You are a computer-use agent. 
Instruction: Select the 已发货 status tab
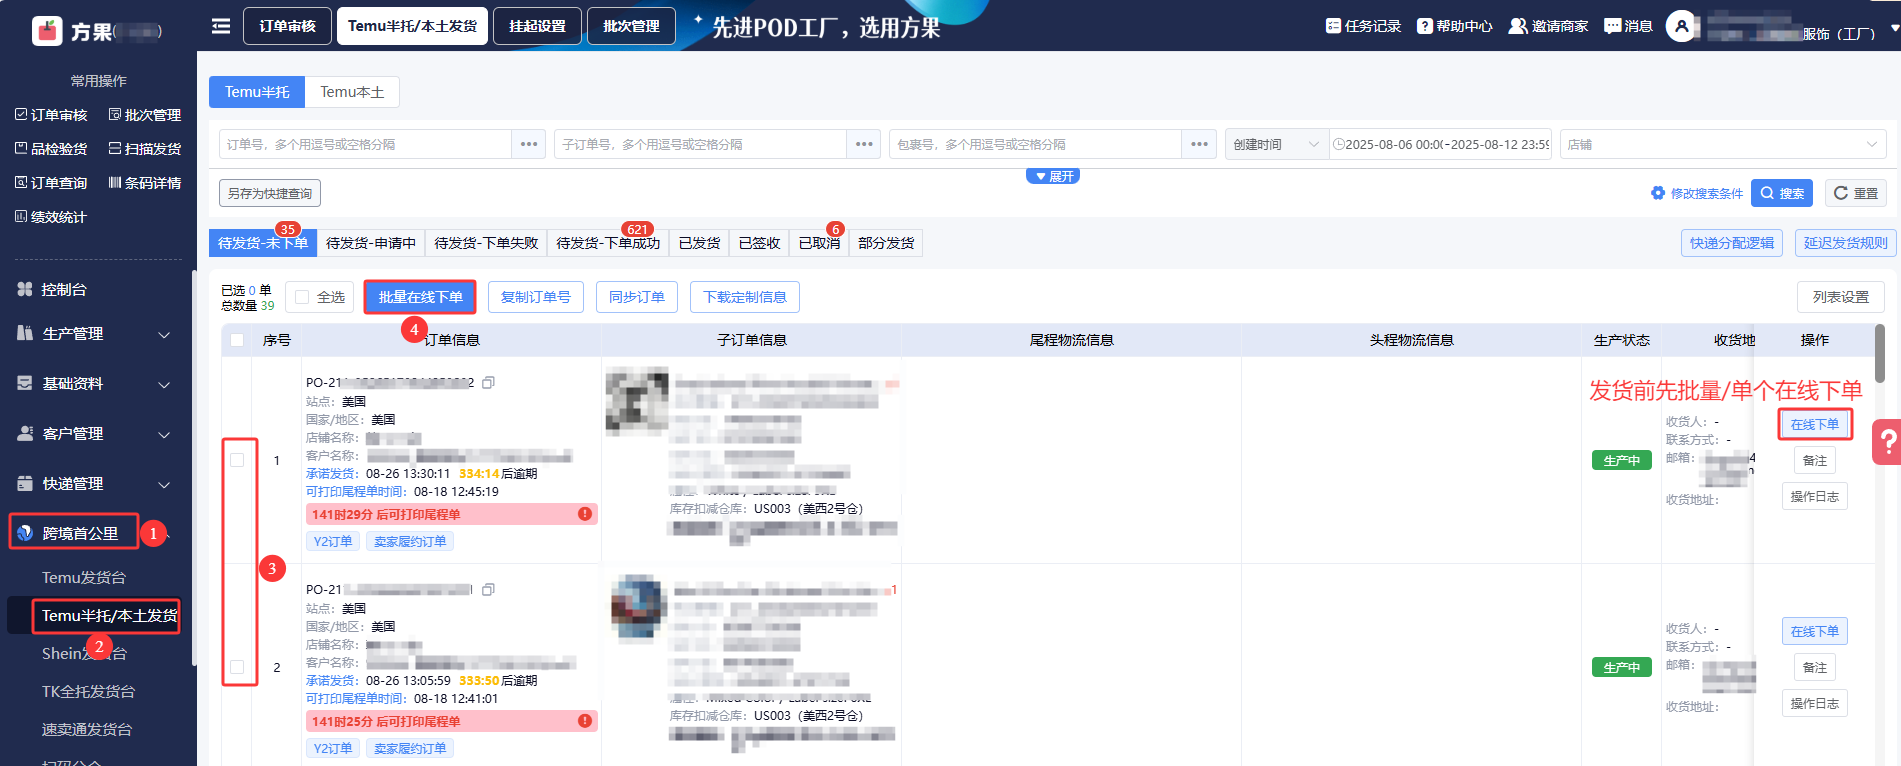tap(699, 243)
